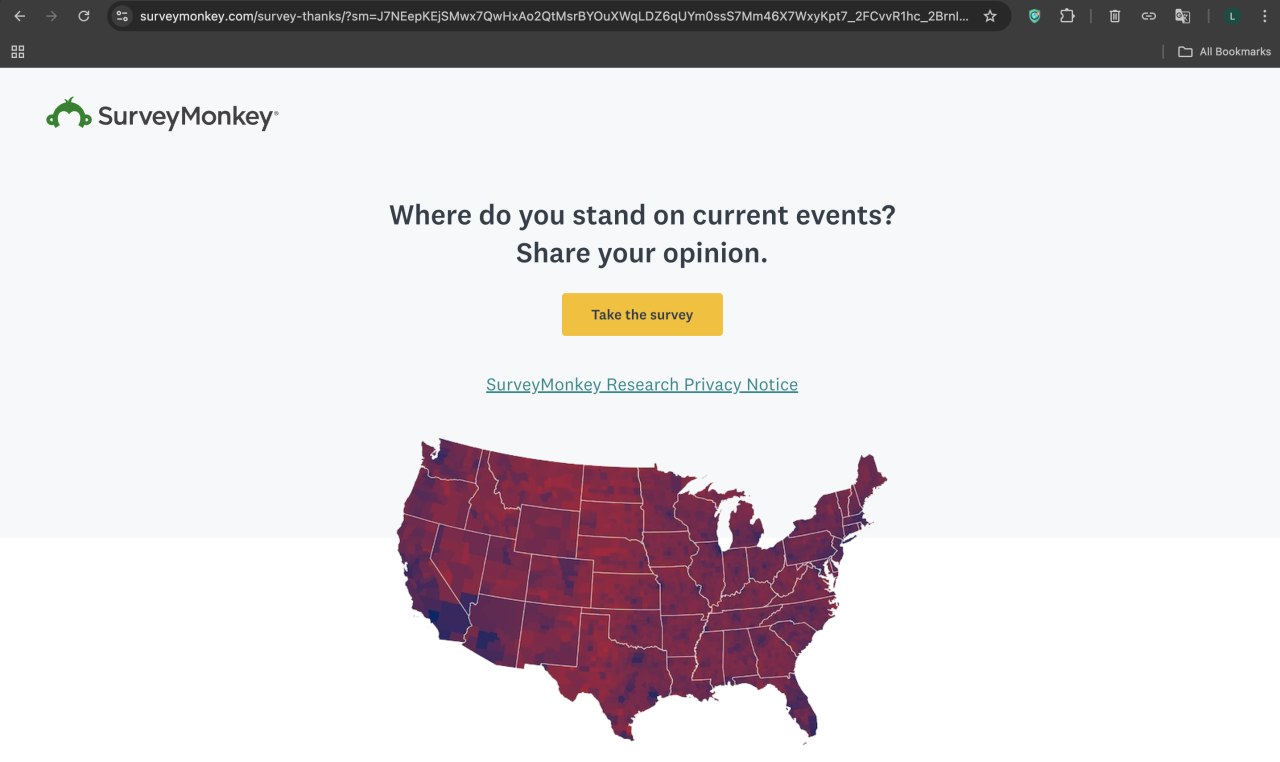Click the forward navigation arrow

[x=52, y=16]
